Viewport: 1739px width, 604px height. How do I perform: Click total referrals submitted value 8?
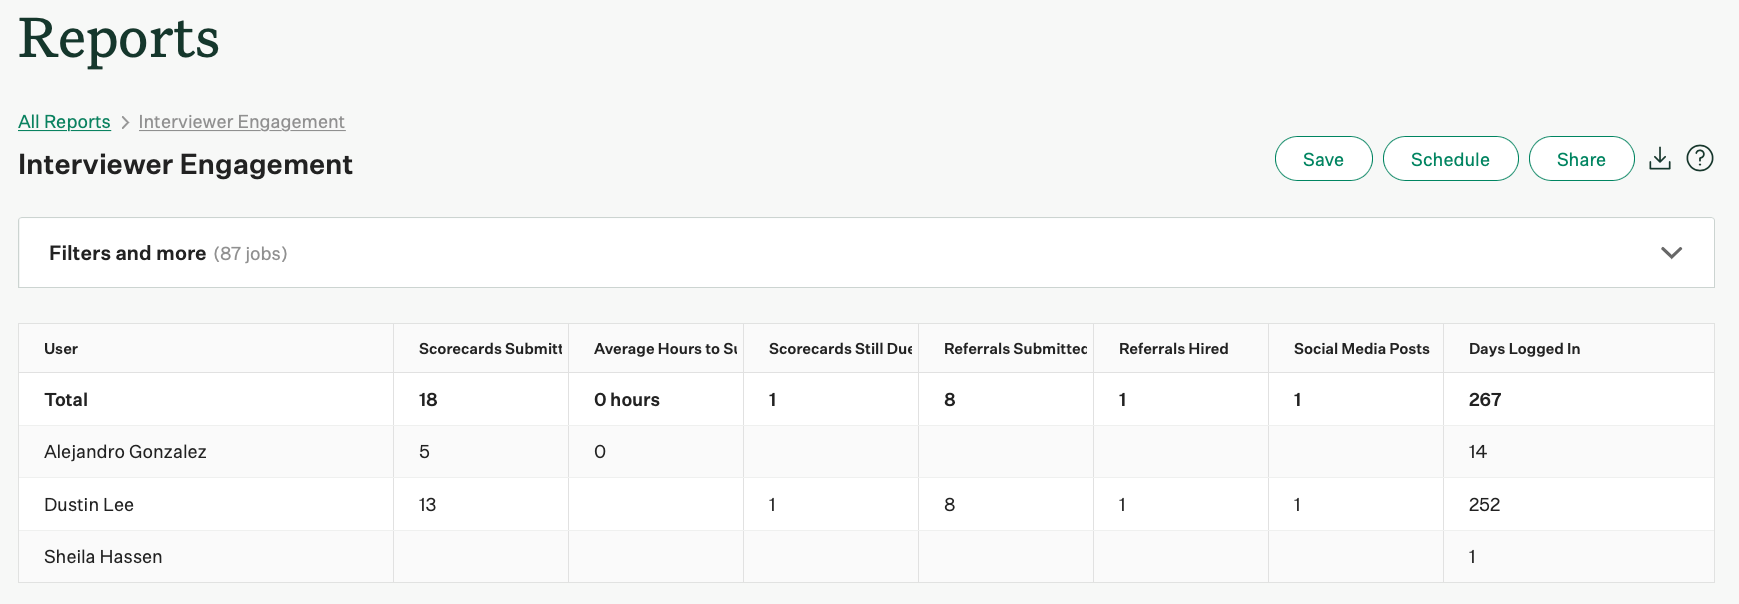tap(949, 400)
